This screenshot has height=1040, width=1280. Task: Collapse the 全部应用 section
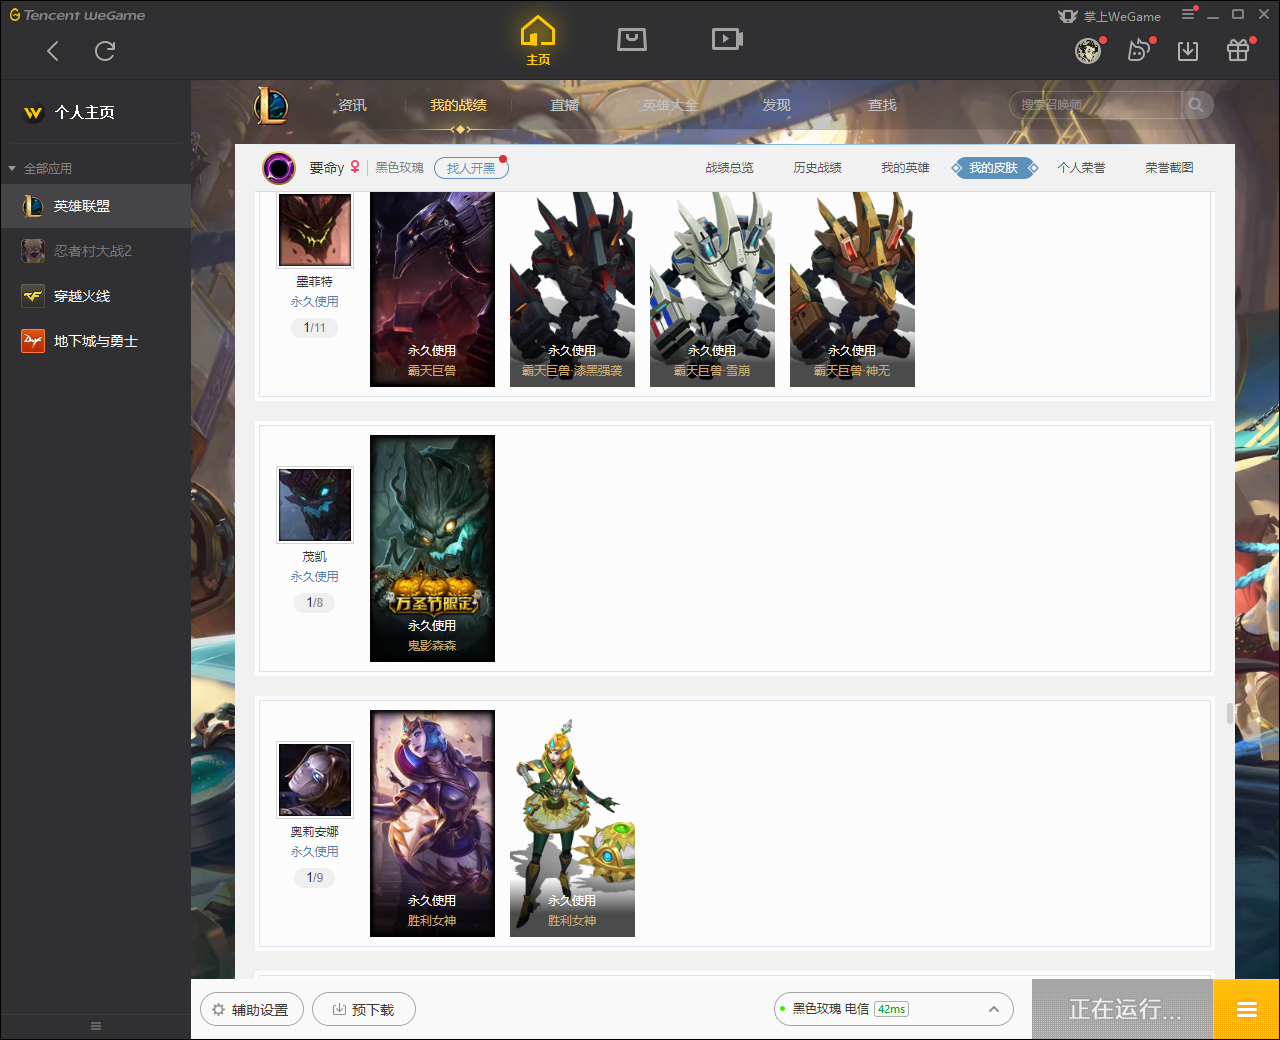click(40, 168)
